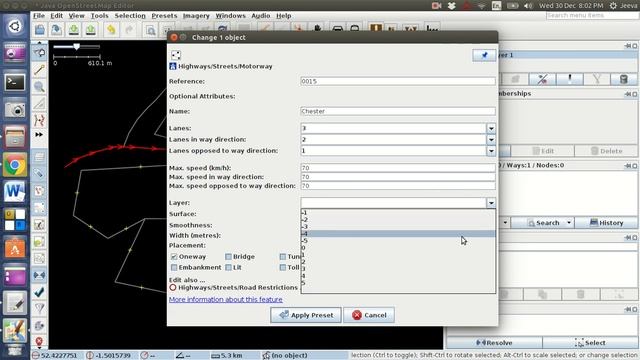Click the map zoom slider handle

click(x=76, y=47)
